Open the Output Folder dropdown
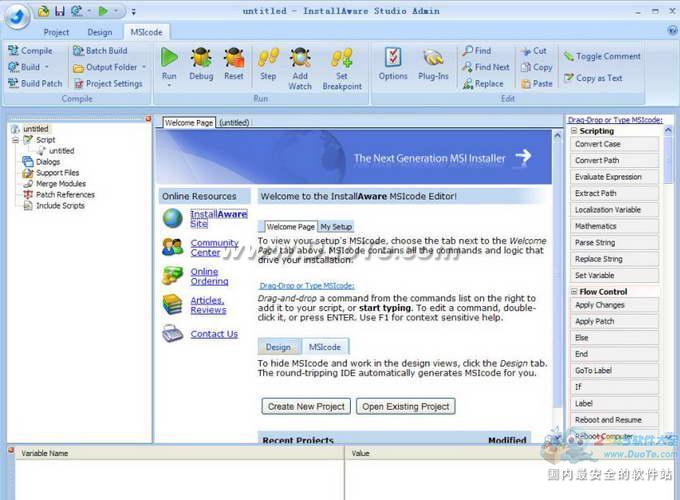This screenshot has height=500, width=680. tap(143, 67)
